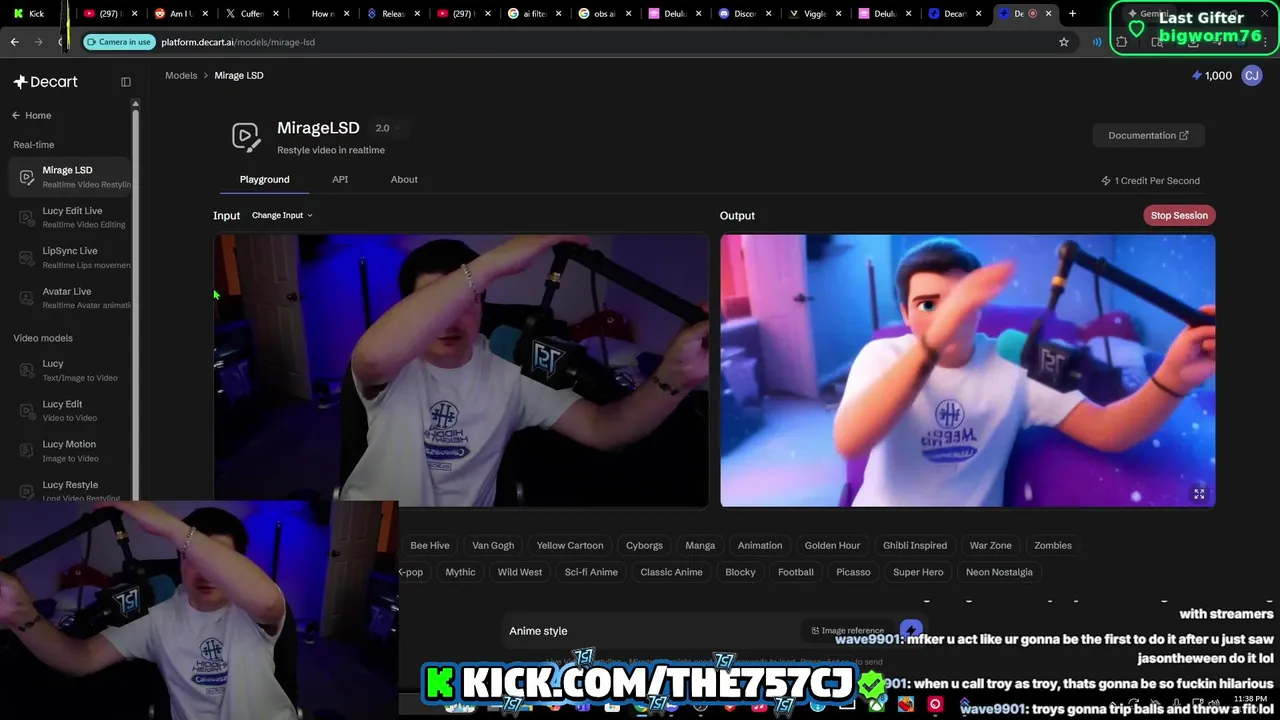This screenshot has width=1280, height=720.
Task: Click the Camera in use indicator
Action: coord(118,42)
